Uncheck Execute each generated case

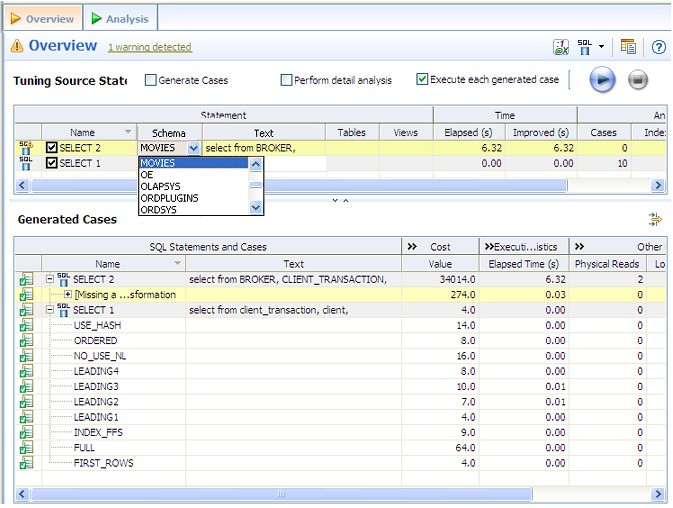click(x=422, y=80)
